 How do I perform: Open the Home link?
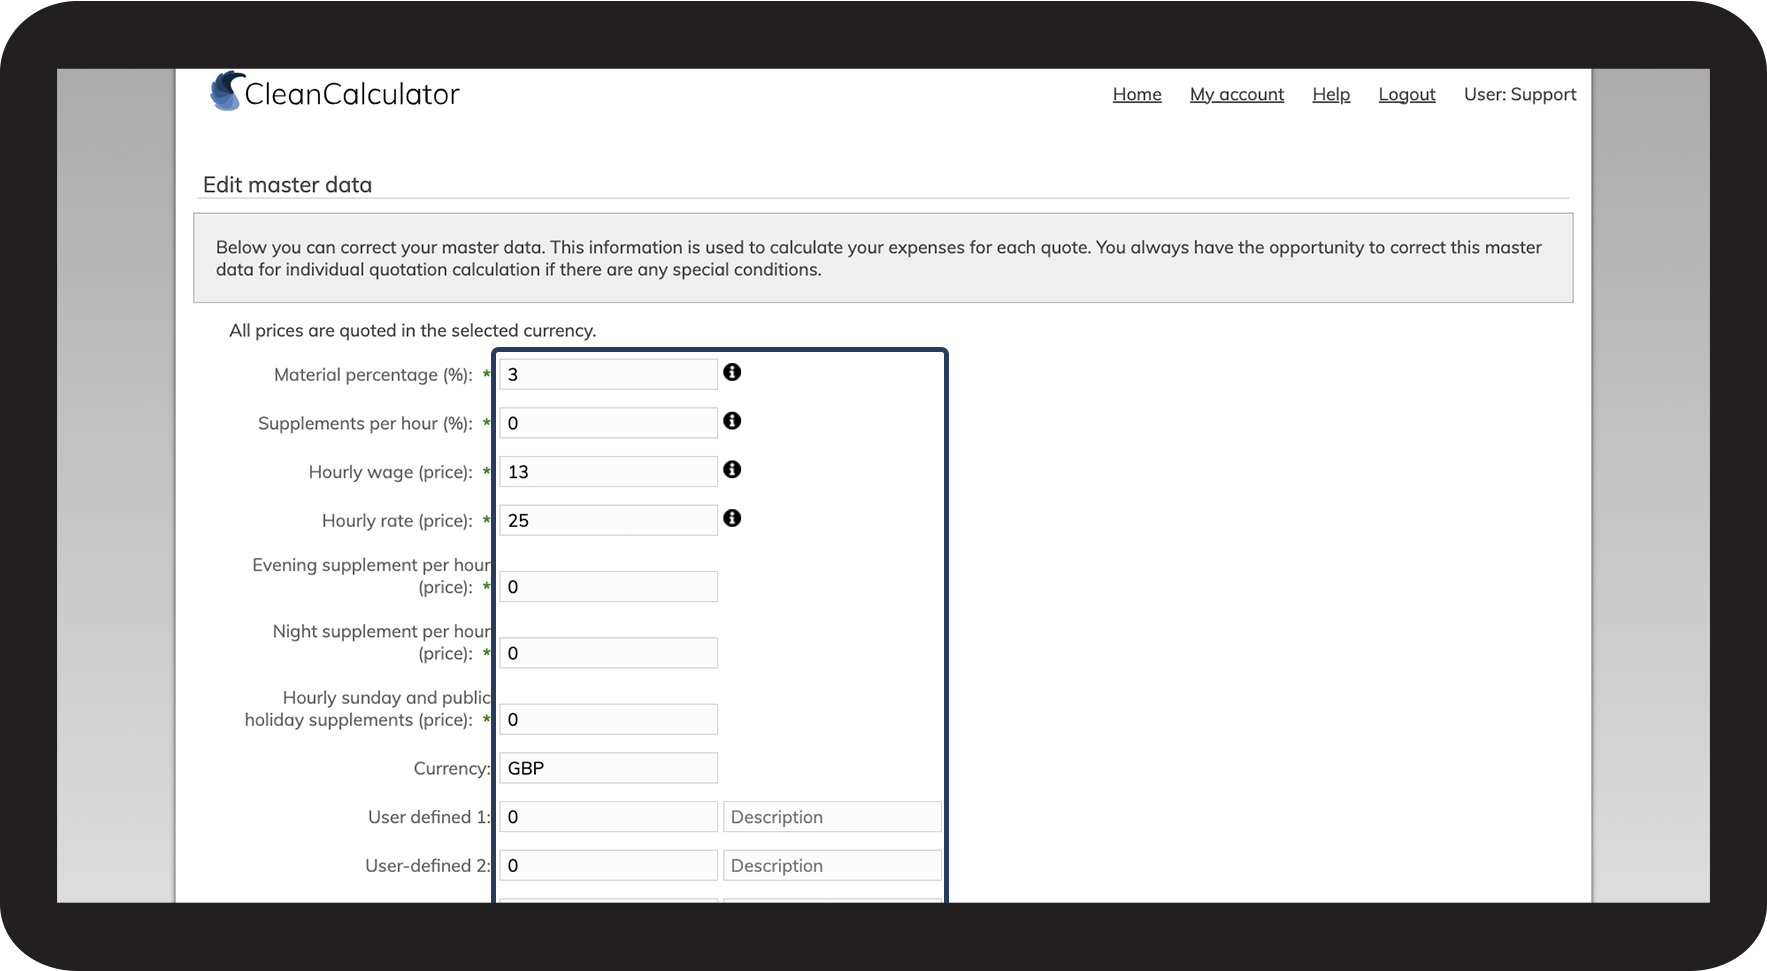(x=1137, y=94)
